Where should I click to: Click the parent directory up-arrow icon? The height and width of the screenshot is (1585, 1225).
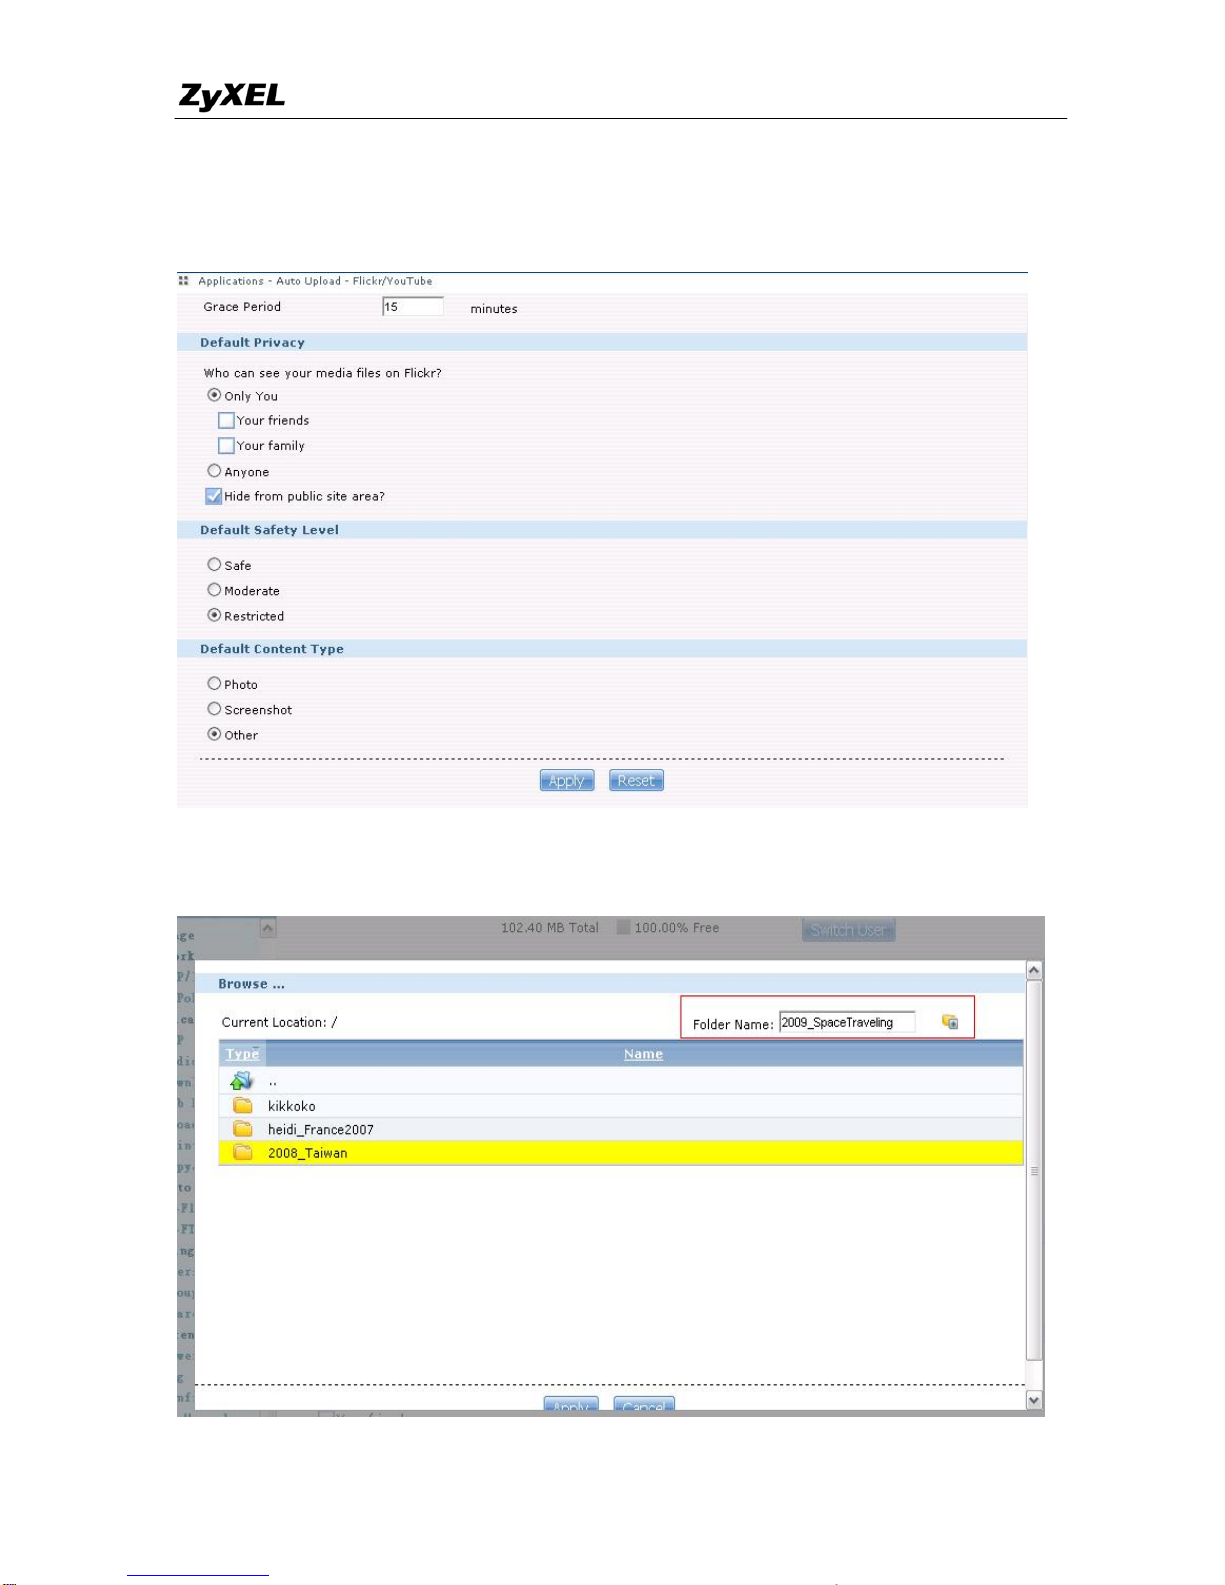click(242, 1081)
